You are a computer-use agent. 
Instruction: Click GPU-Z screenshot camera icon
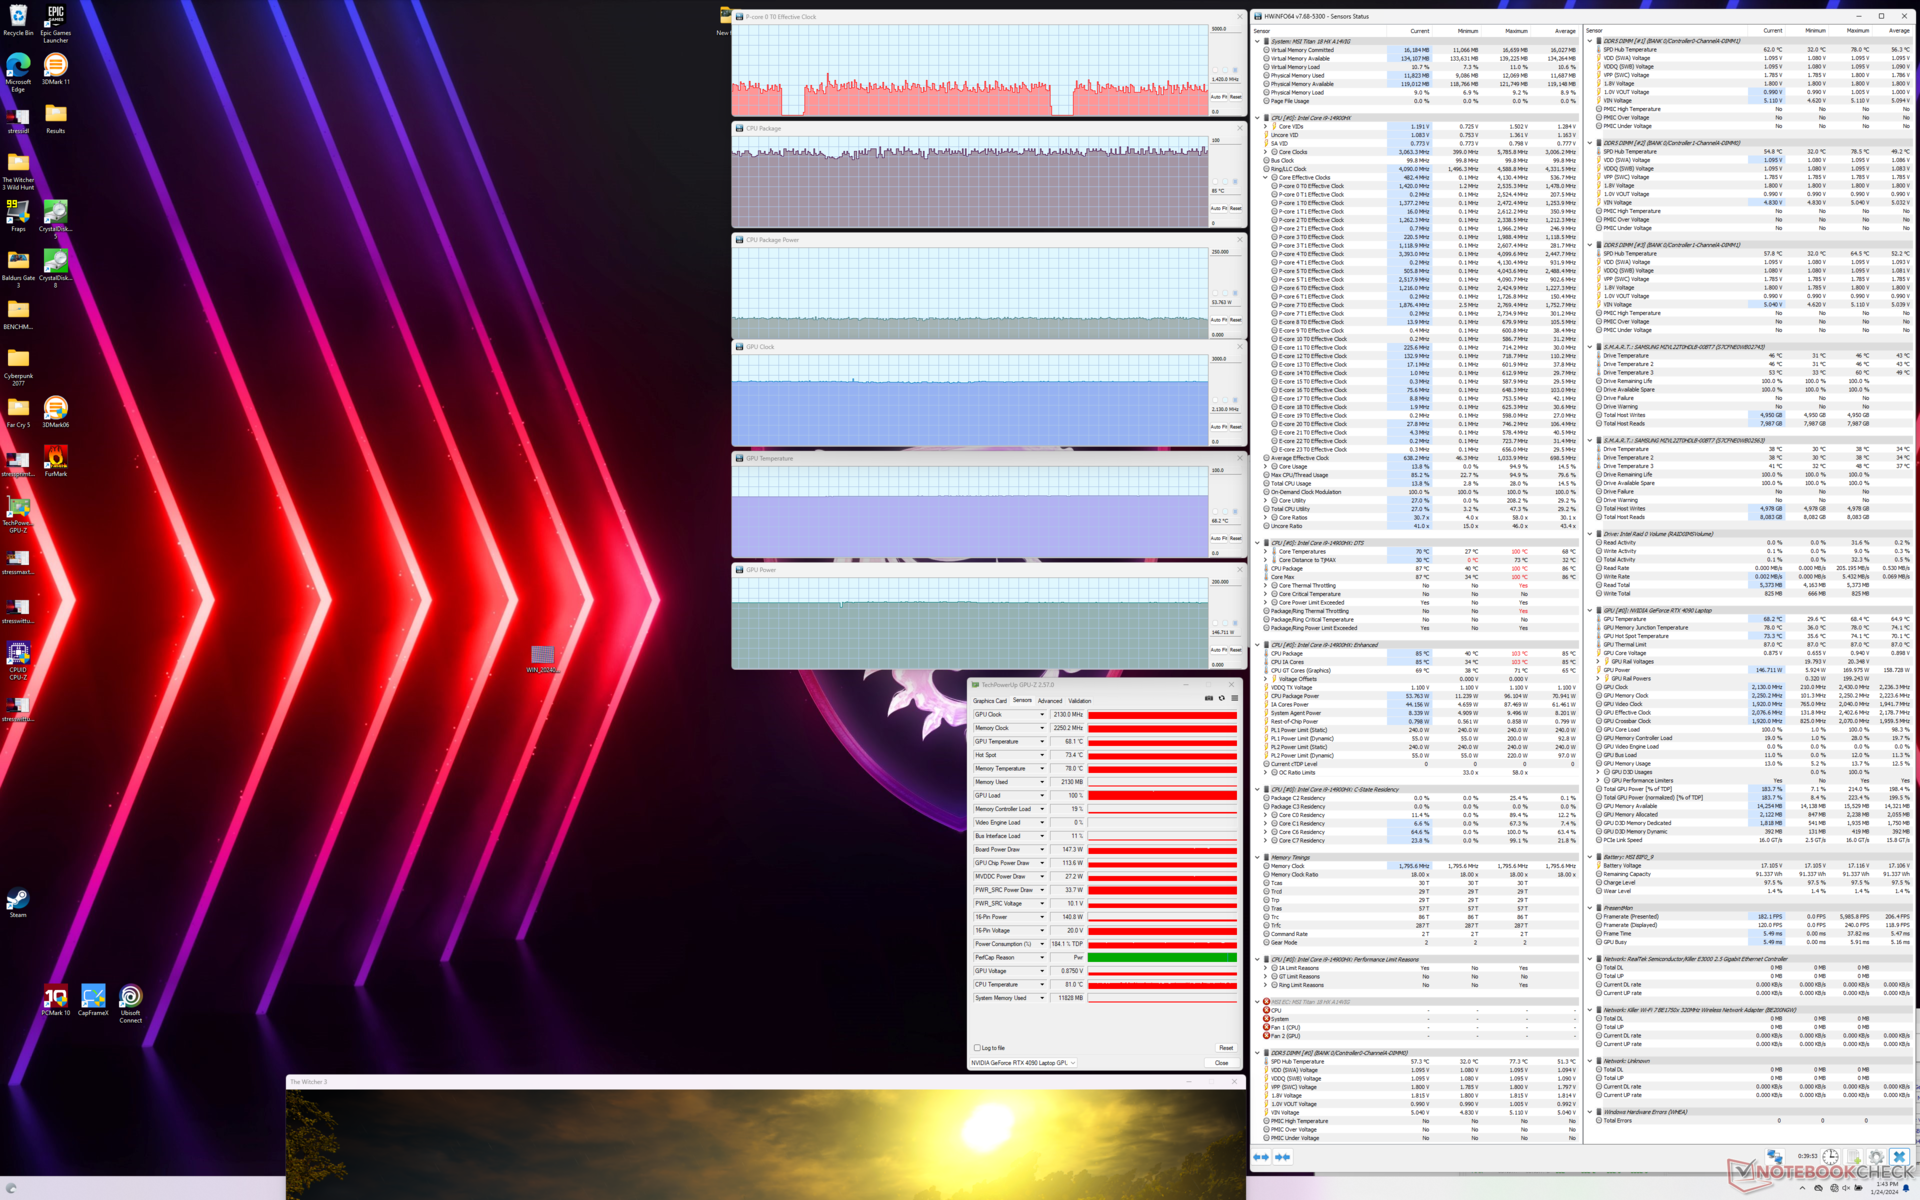[x=1209, y=698]
